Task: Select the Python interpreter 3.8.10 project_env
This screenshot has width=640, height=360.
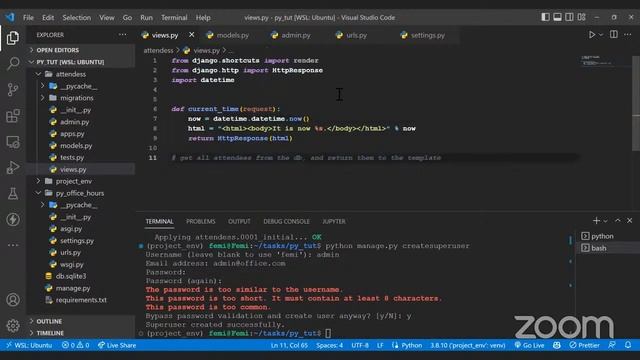Action: [468, 345]
